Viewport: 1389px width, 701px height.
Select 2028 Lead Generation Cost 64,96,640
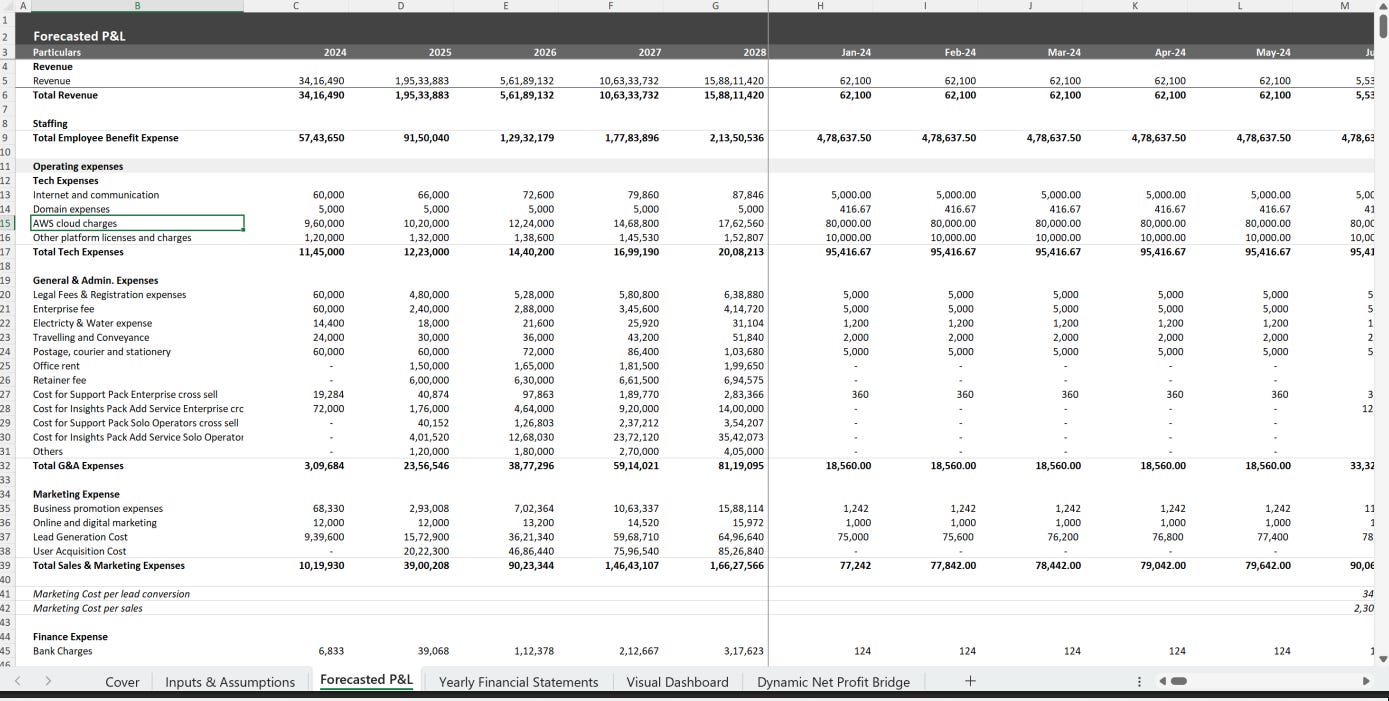(741, 537)
